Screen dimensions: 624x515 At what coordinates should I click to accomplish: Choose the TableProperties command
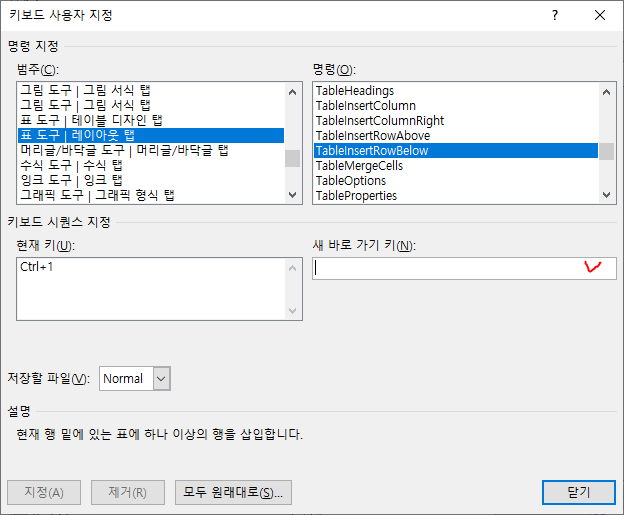point(456,196)
